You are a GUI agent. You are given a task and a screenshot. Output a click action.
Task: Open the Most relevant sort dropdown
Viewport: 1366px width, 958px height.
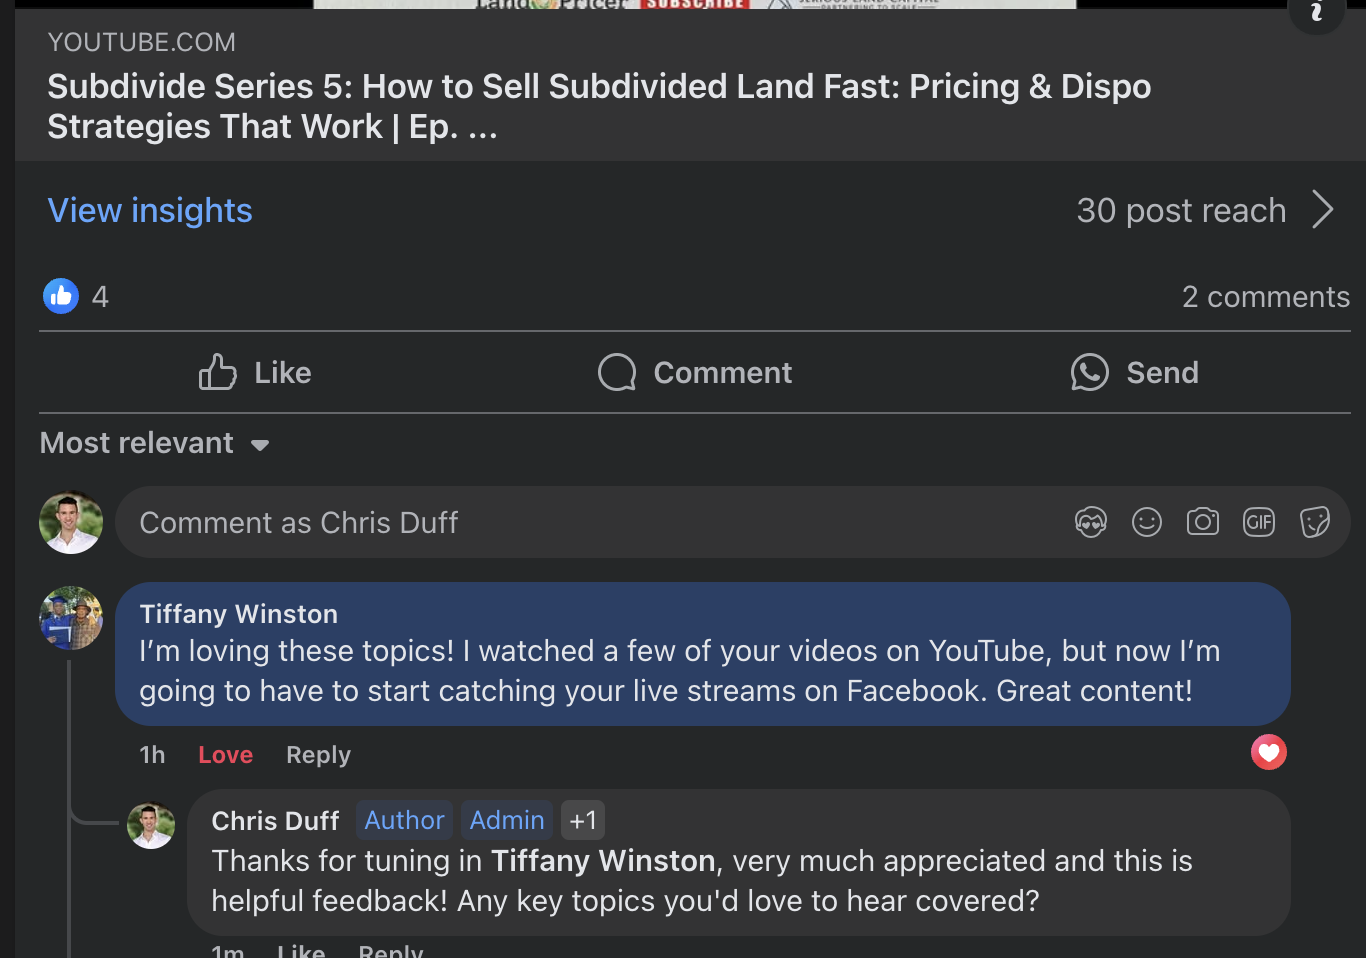coord(155,443)
